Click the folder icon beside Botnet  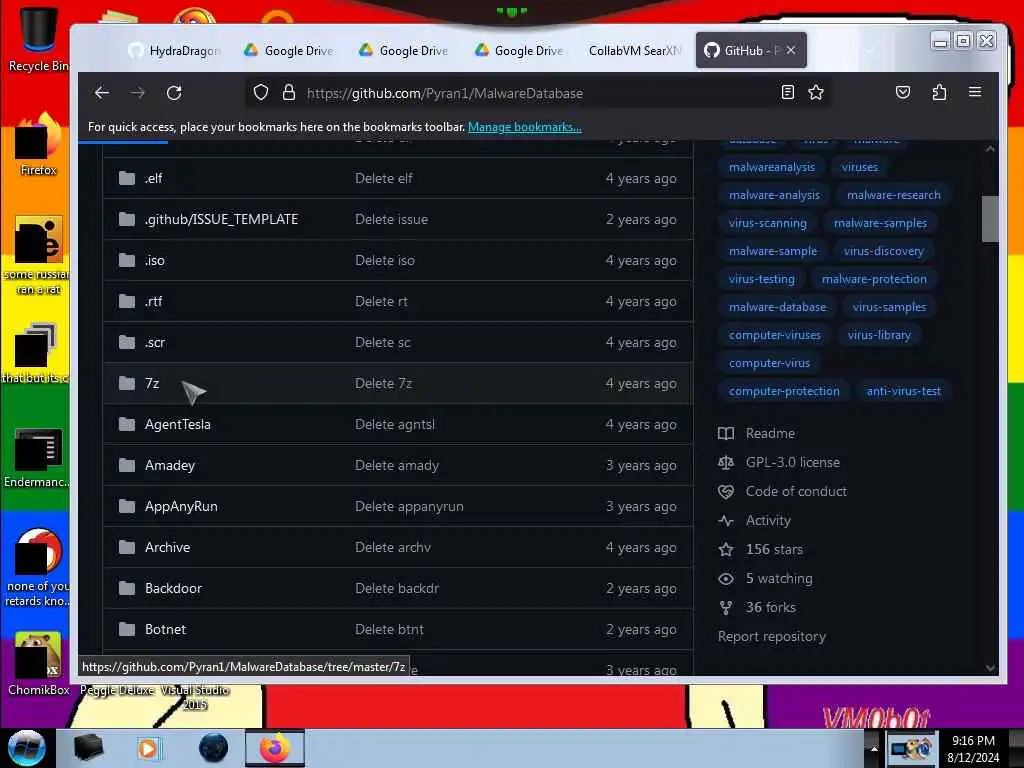click(x=127, y=630)
